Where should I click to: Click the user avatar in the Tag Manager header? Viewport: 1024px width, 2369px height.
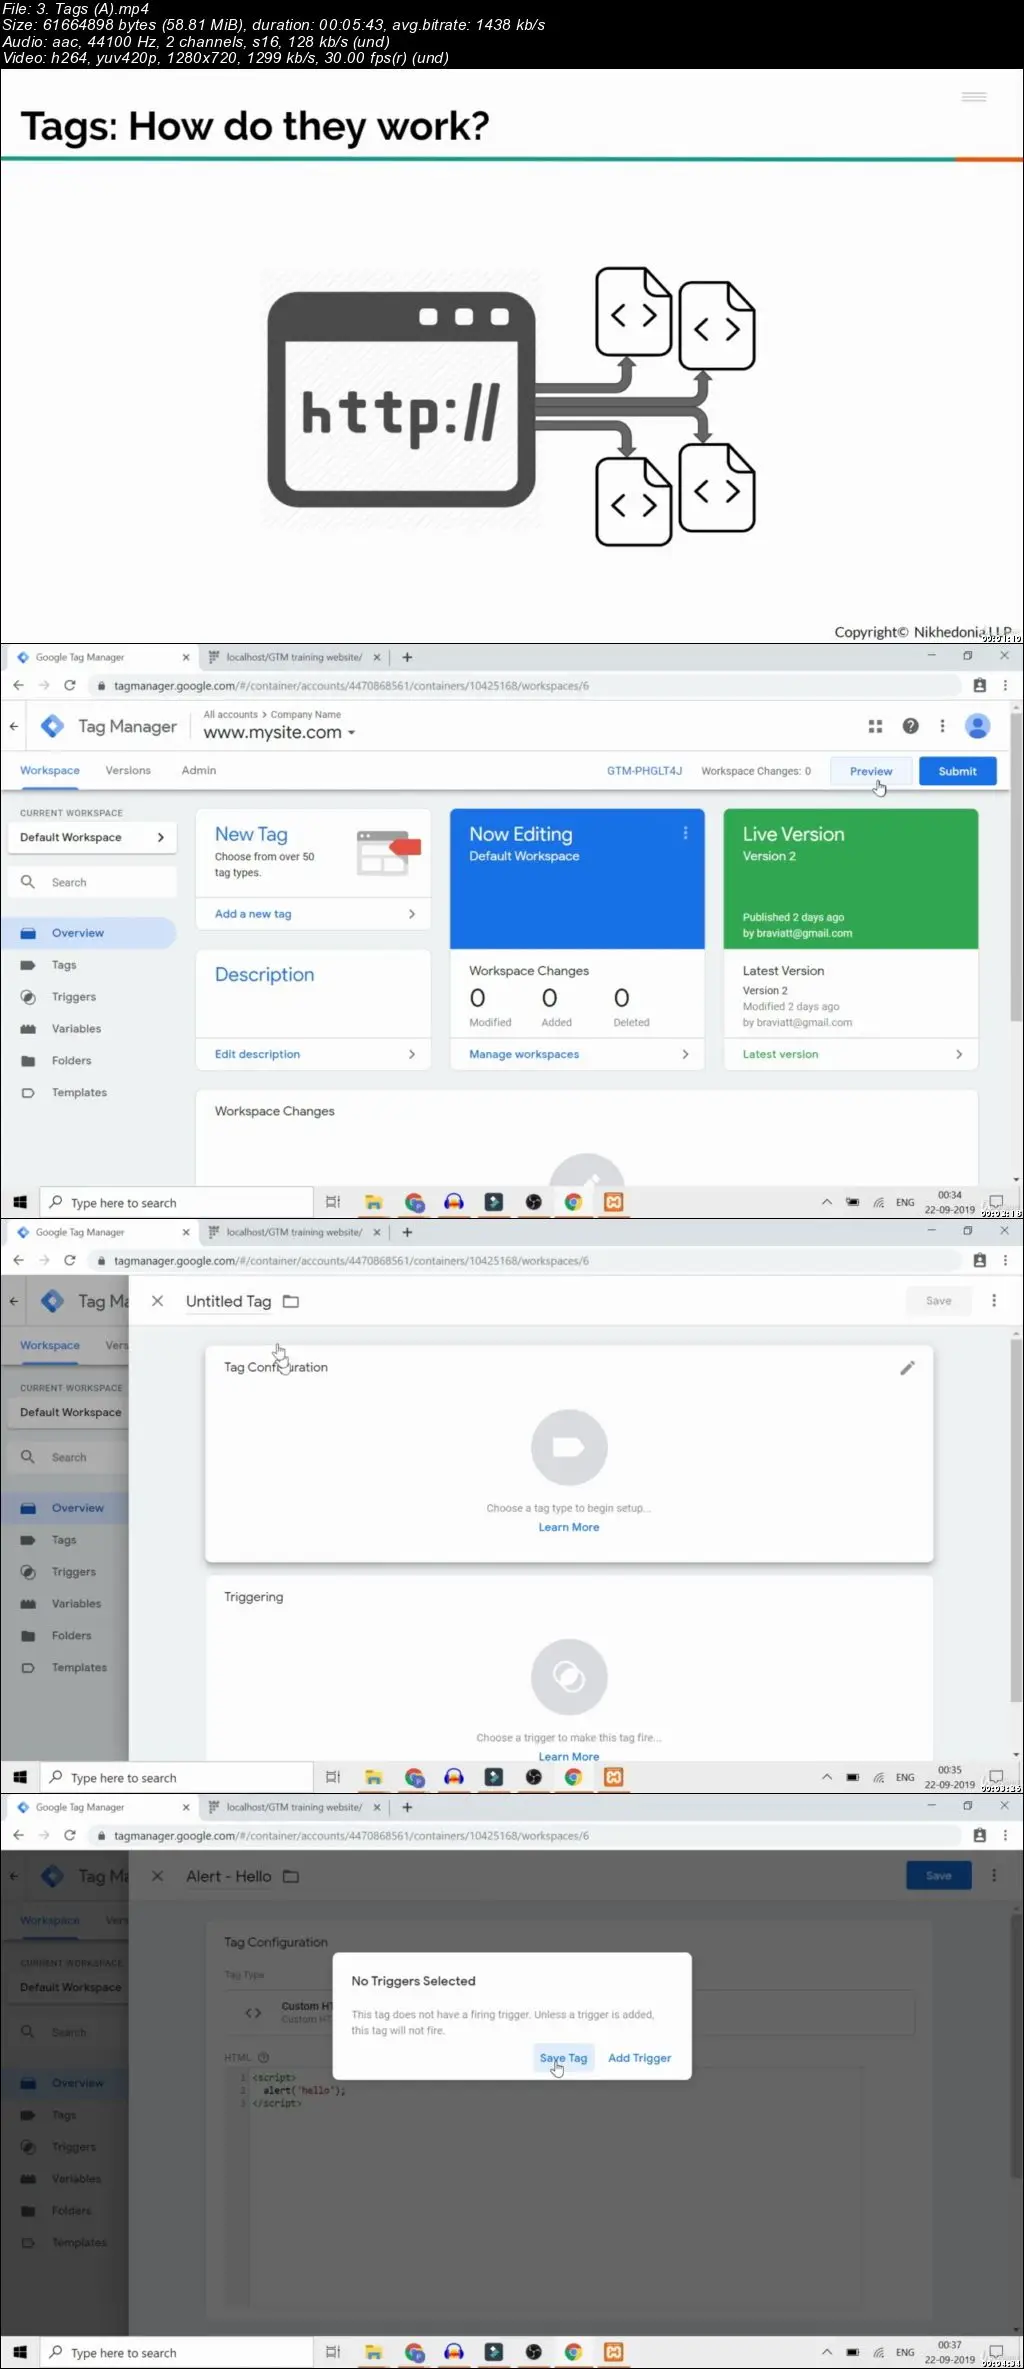(977, 726)
